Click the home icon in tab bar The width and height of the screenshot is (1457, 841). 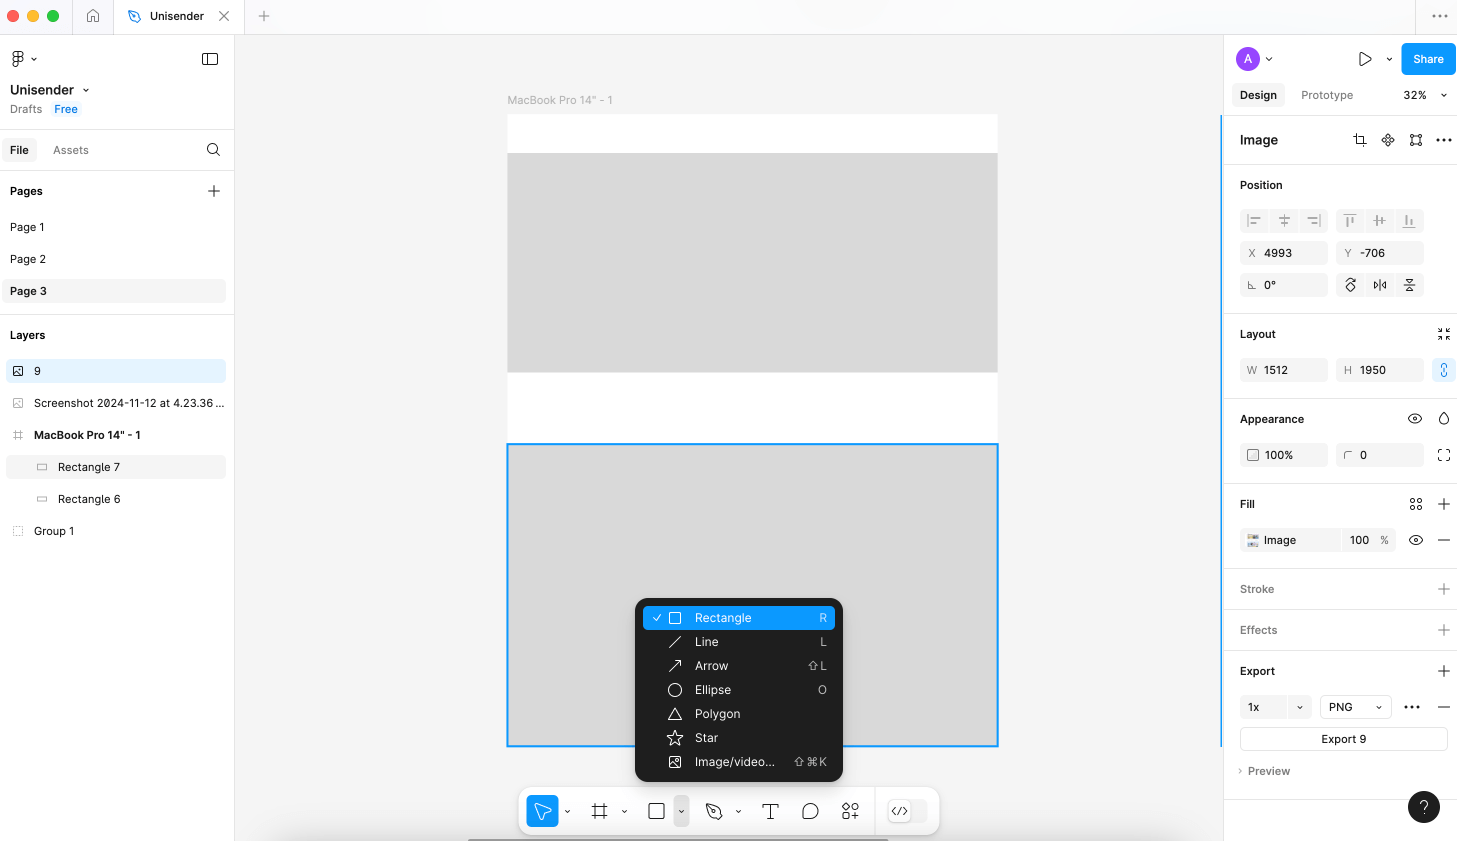tap(93, 16)
